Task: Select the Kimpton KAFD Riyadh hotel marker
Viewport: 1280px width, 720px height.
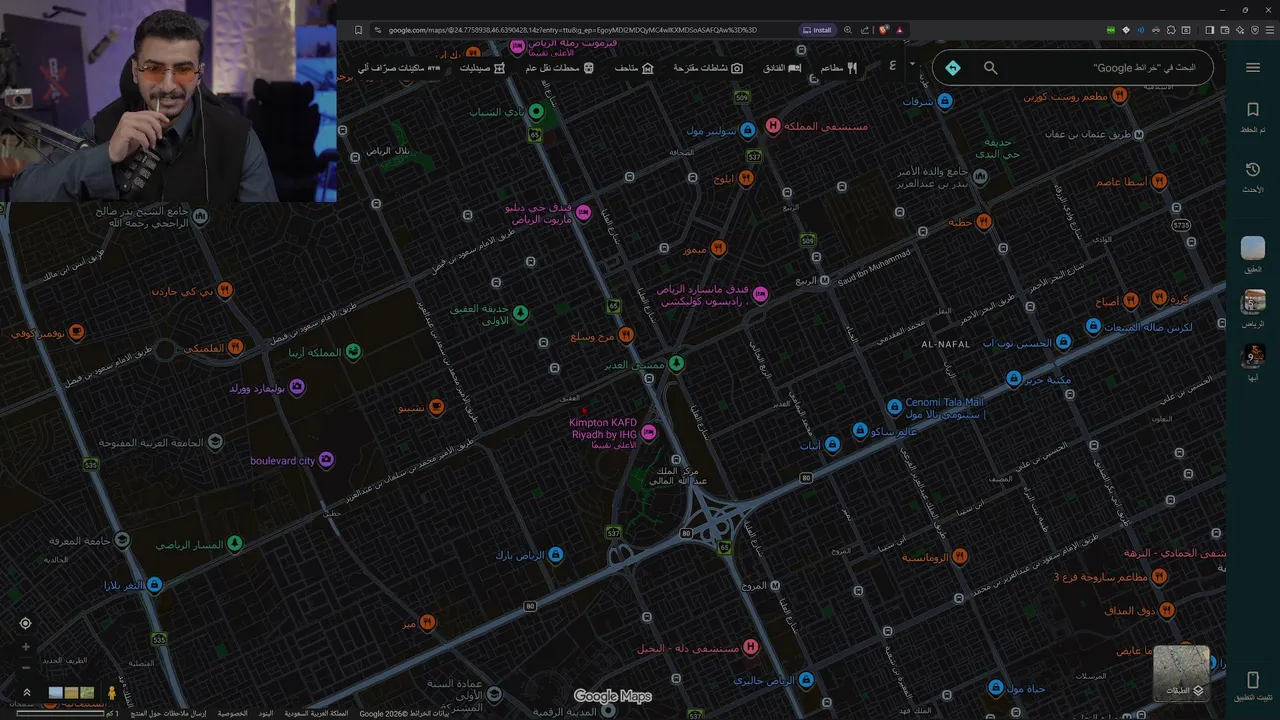Action: coord(649,432)
